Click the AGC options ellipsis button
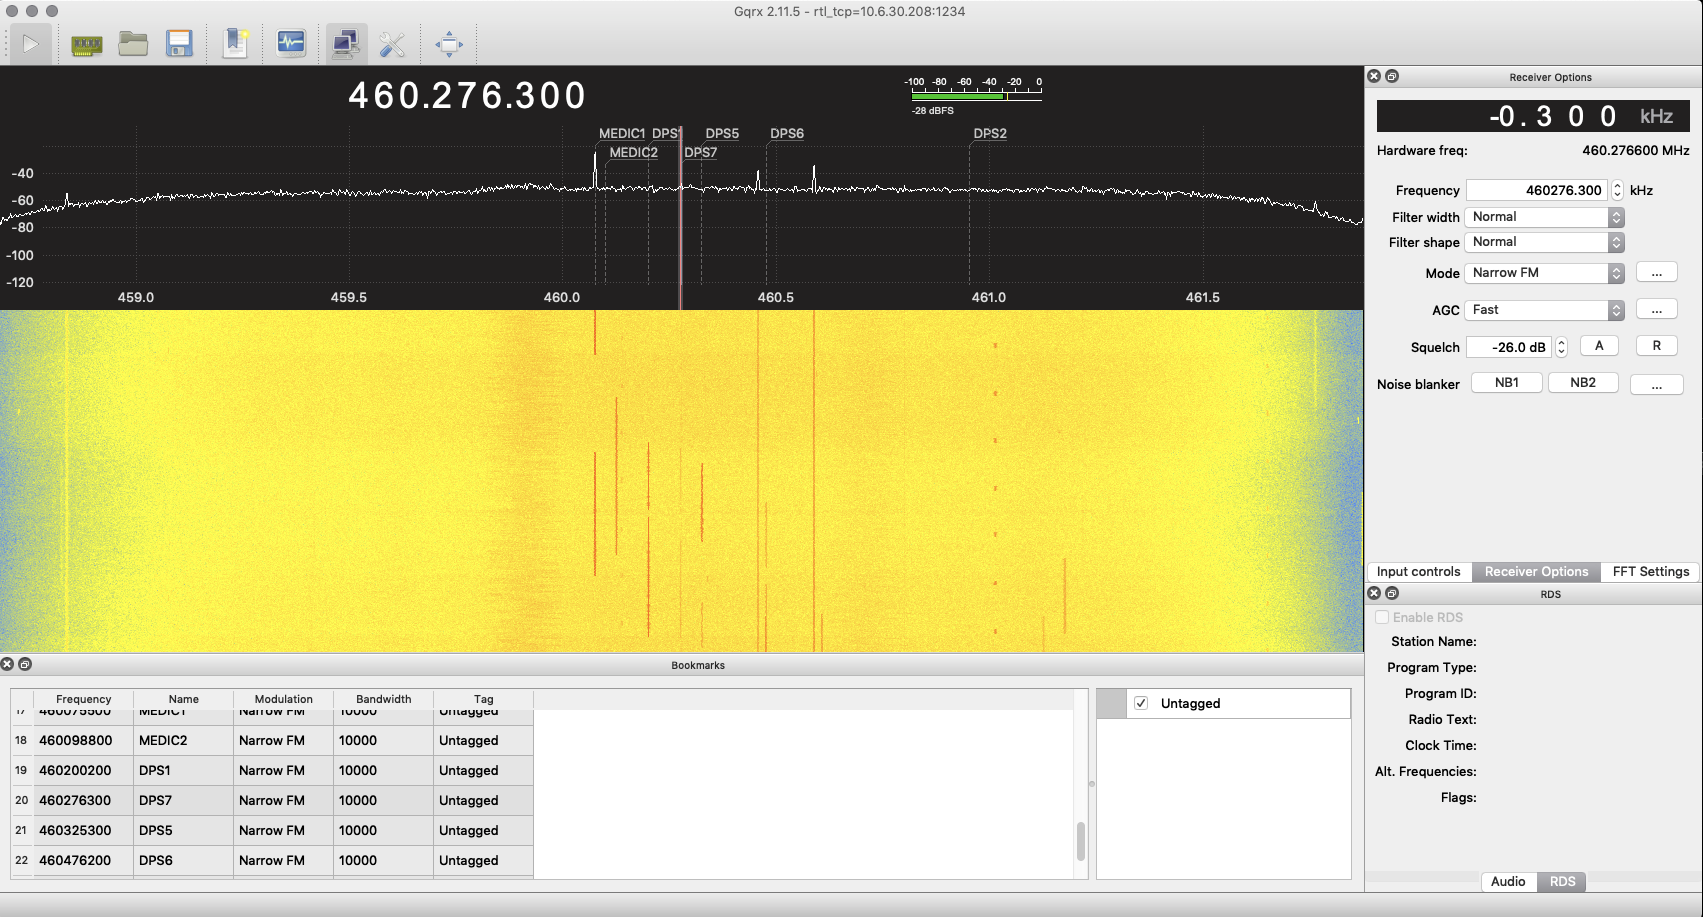 coord(1656,309)
